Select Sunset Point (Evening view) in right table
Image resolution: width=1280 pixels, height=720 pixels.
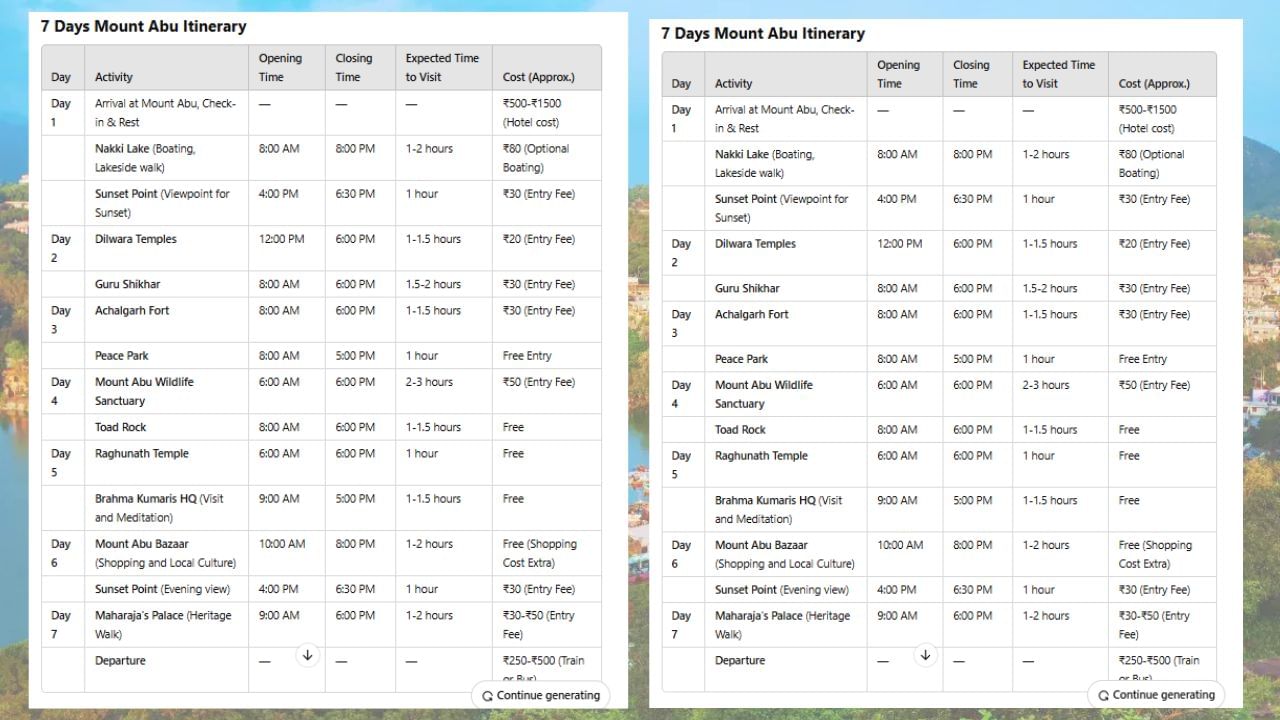(x=782, y=590)
